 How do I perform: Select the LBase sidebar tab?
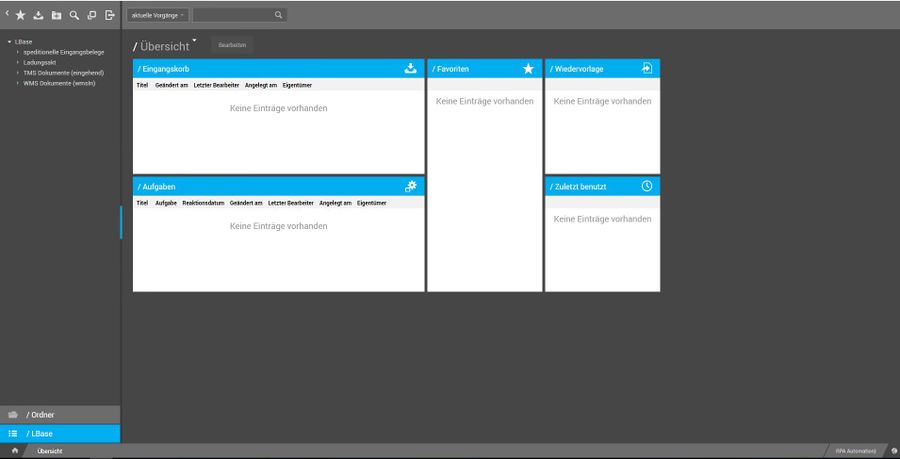coord(60,434)
